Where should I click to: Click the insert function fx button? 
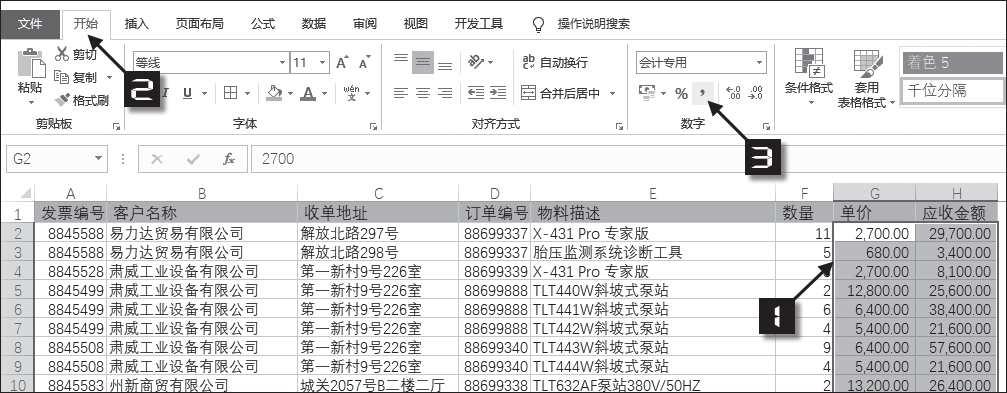coord(229,159)
